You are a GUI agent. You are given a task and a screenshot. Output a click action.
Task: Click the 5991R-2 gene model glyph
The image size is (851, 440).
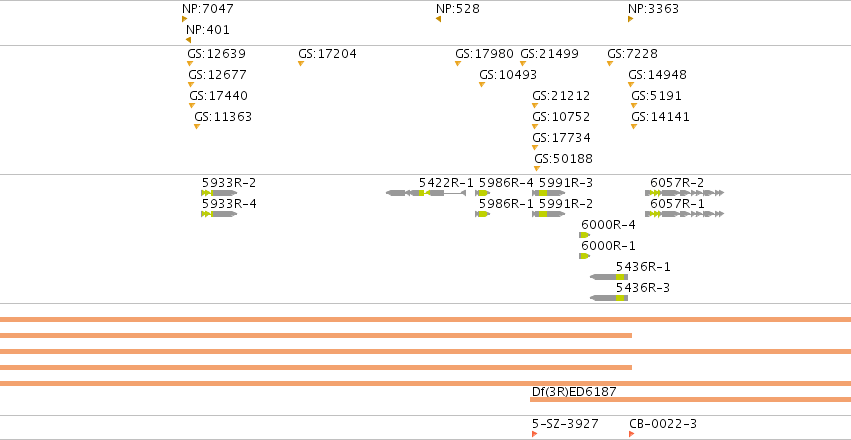tap(549, 214)
